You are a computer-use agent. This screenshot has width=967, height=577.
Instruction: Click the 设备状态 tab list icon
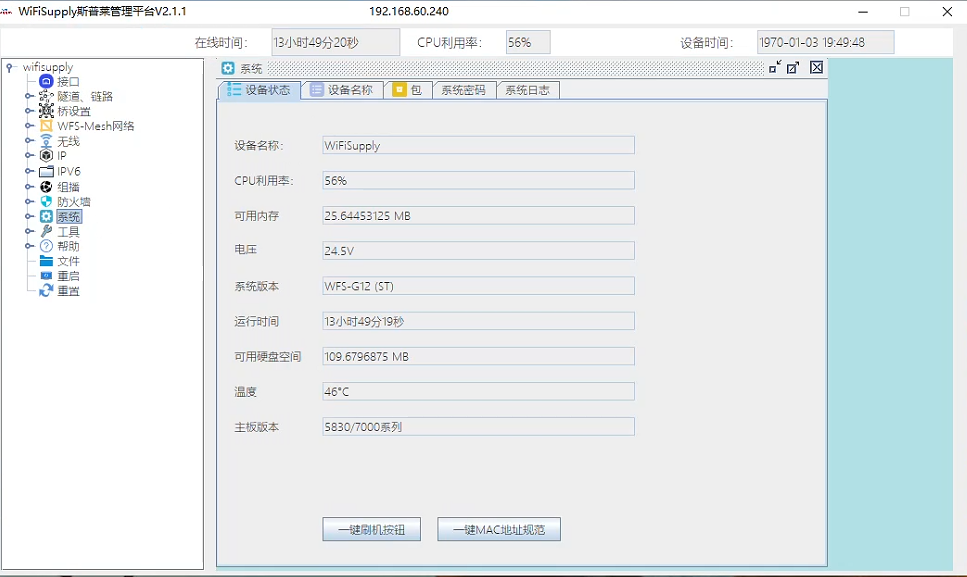click(x=234, y=89)
